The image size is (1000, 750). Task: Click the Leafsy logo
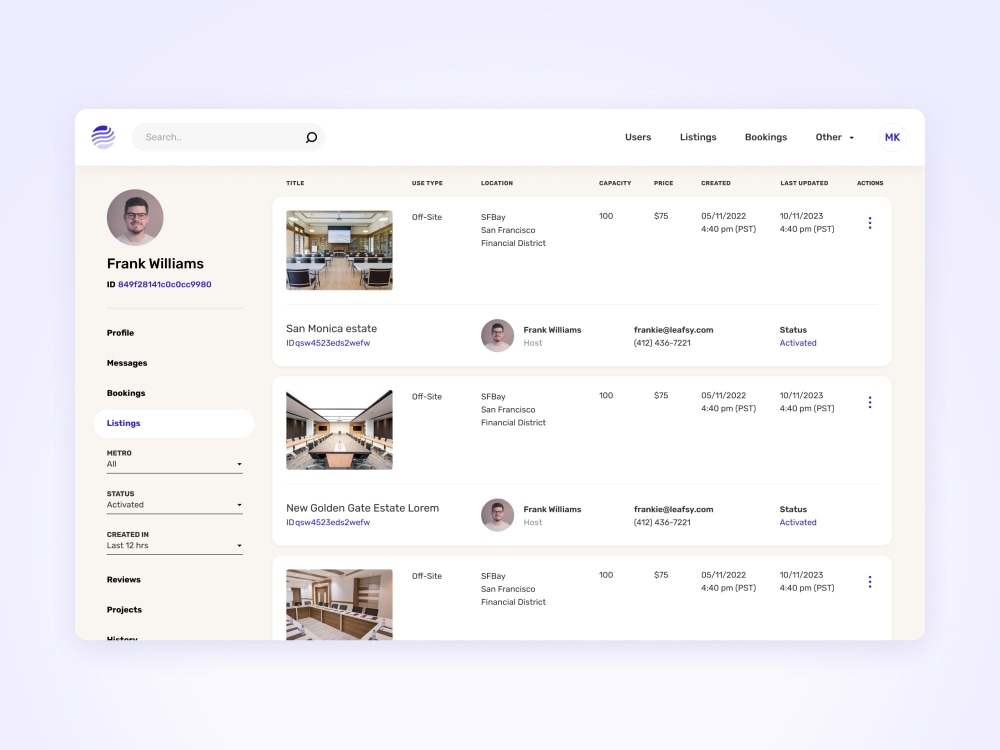click(x=103, y=137)
